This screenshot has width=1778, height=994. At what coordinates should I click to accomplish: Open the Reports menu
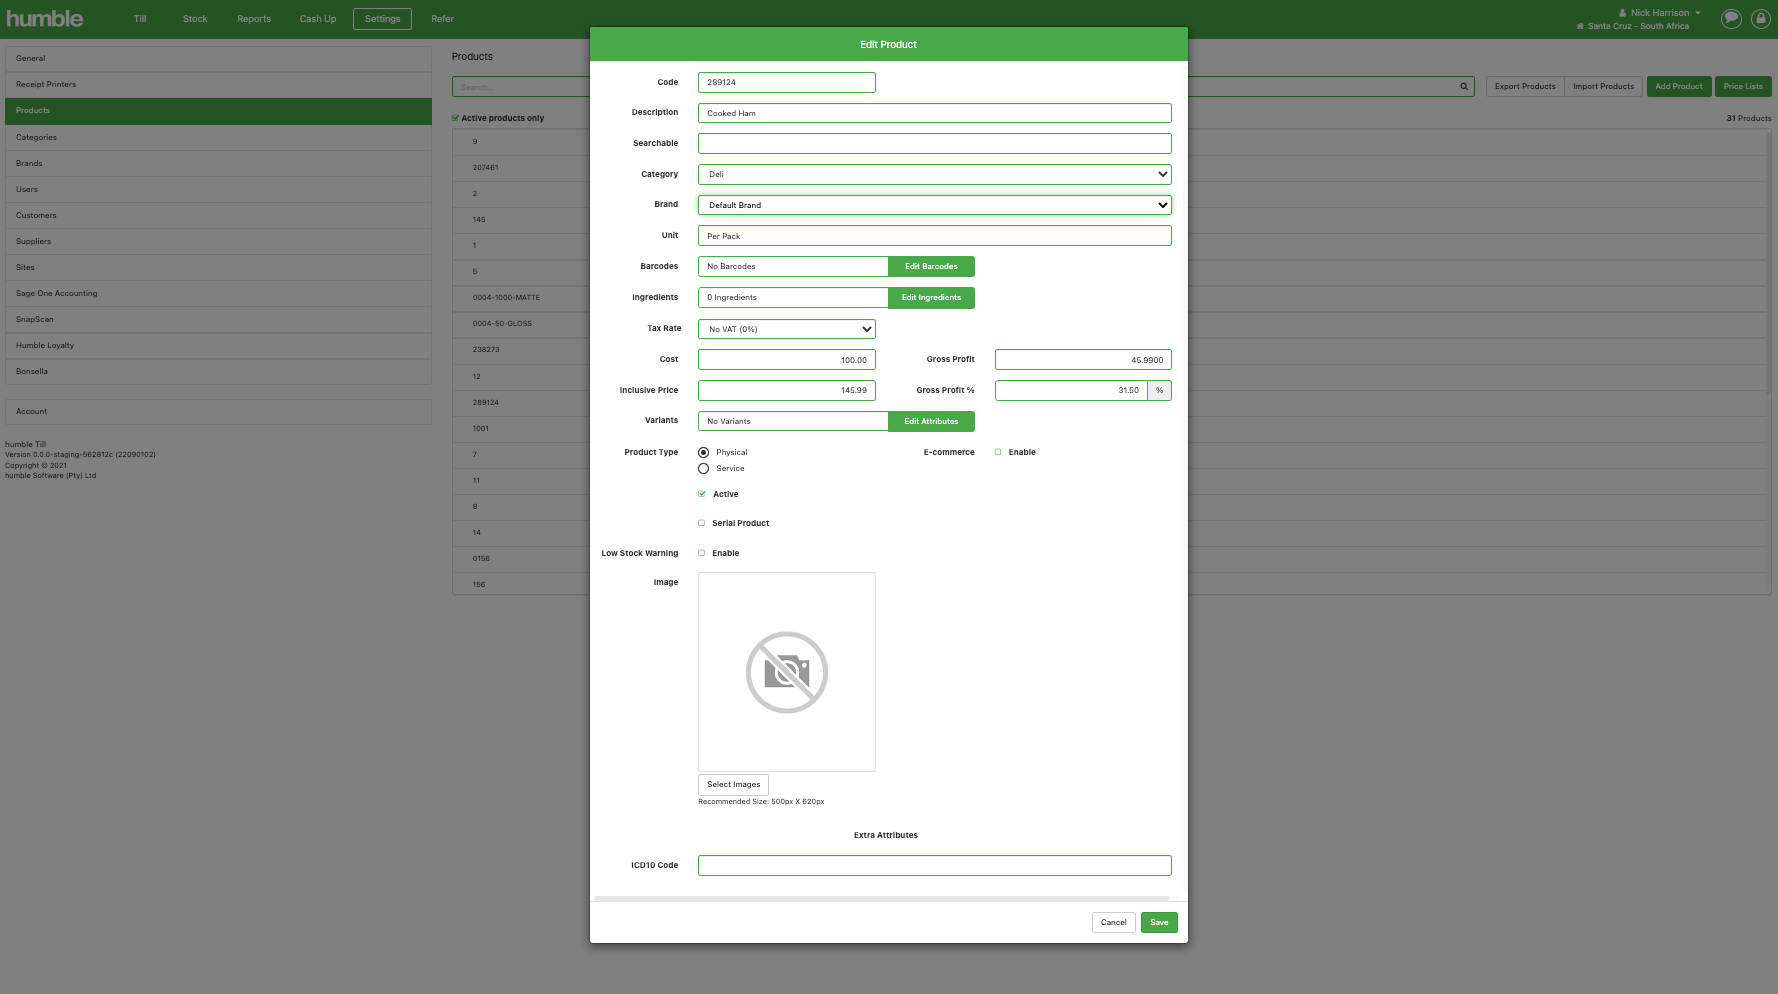pyautogui.click(x=254, y=19)
